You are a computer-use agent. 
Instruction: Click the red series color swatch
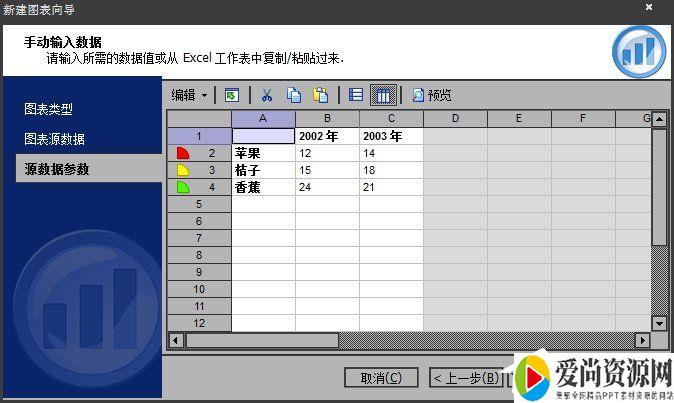click(182, 153)
